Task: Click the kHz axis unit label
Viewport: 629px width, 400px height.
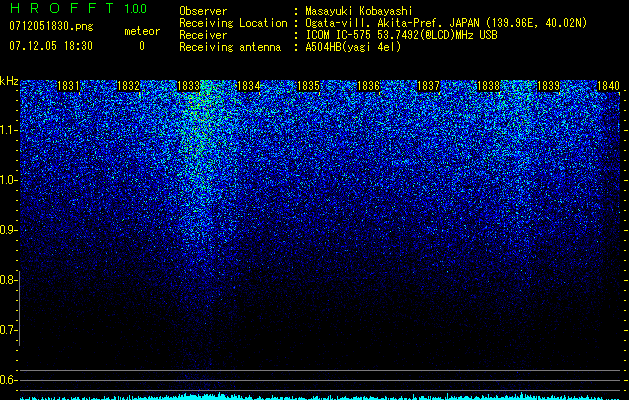Action: (x=9, y=81)
